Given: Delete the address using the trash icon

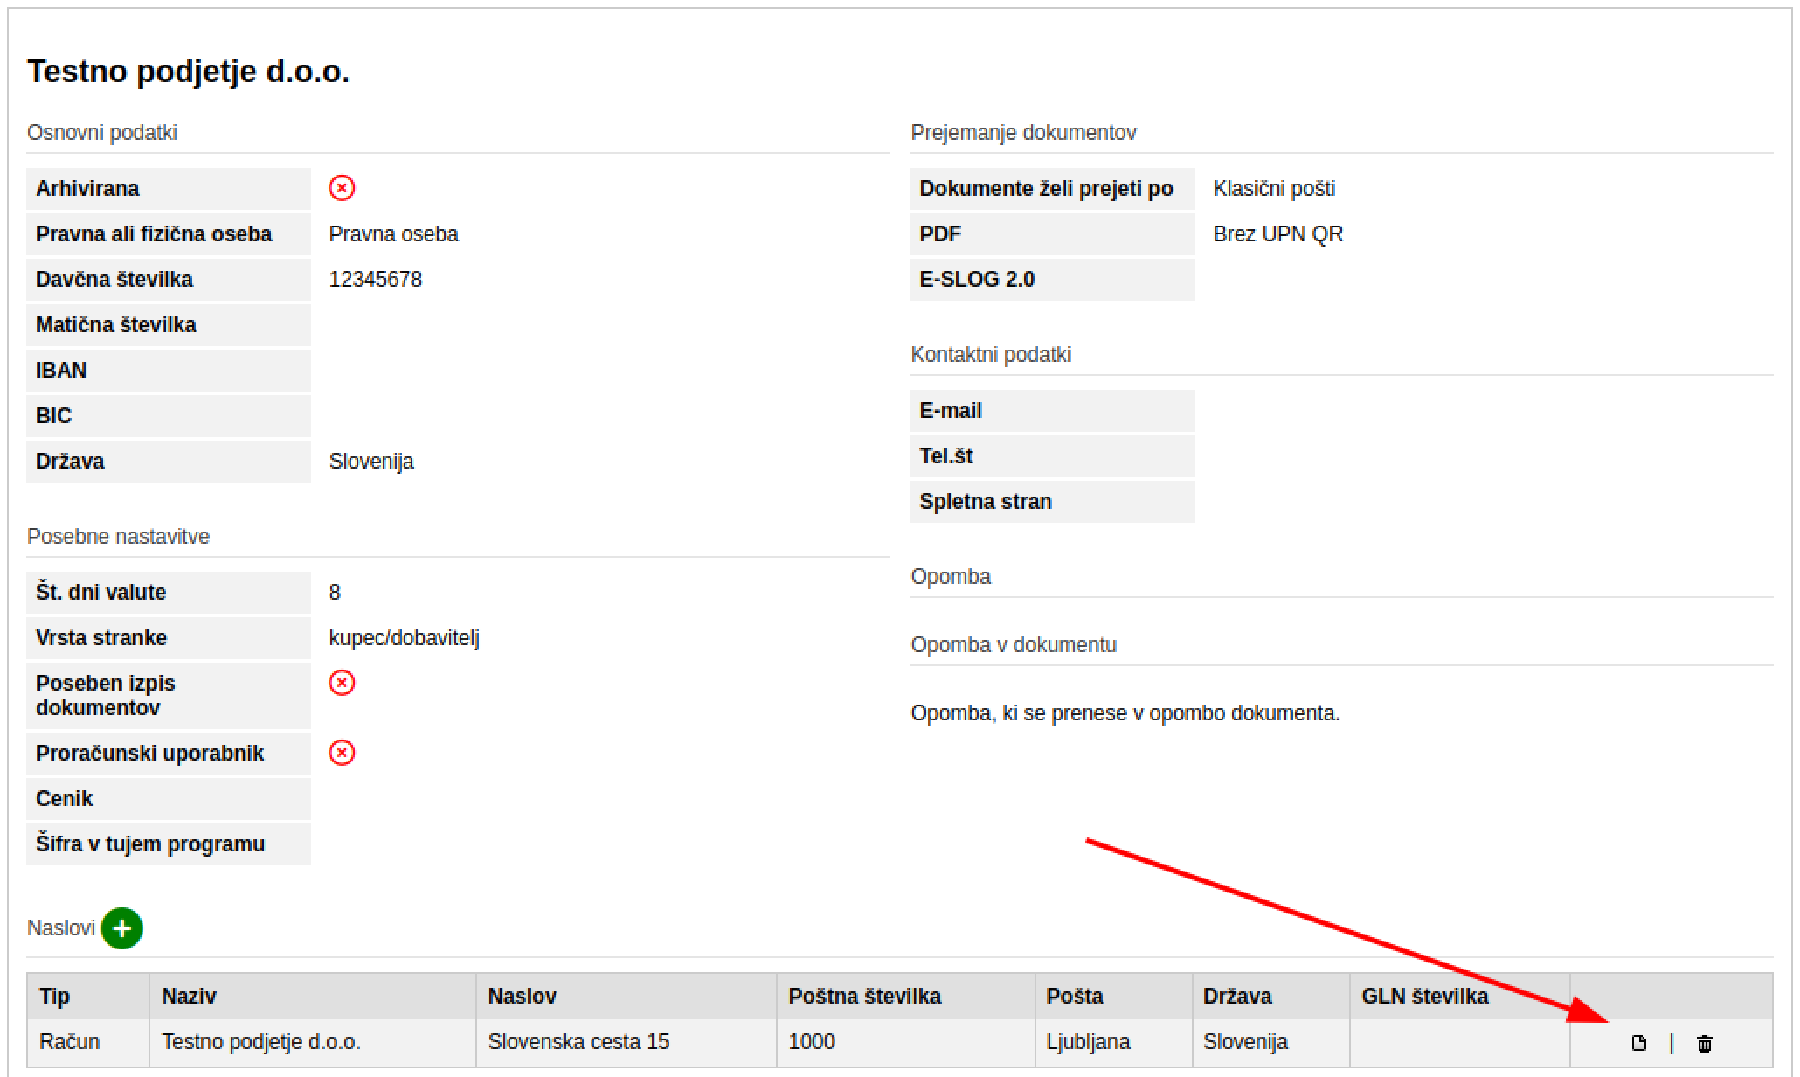Looking at the screenshot, I should 1705,1043.
